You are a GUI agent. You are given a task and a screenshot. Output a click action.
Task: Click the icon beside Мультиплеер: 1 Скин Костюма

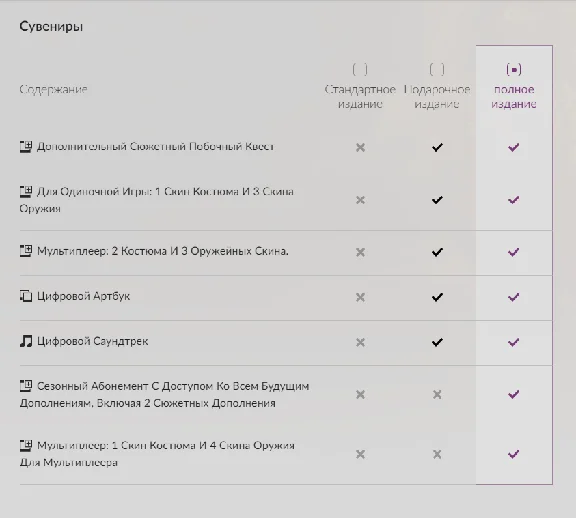[x=26, y=446]
